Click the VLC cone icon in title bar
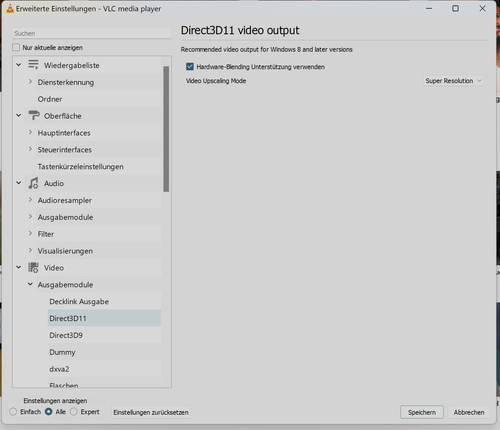The image size is (500, 430). click(10, 9)
